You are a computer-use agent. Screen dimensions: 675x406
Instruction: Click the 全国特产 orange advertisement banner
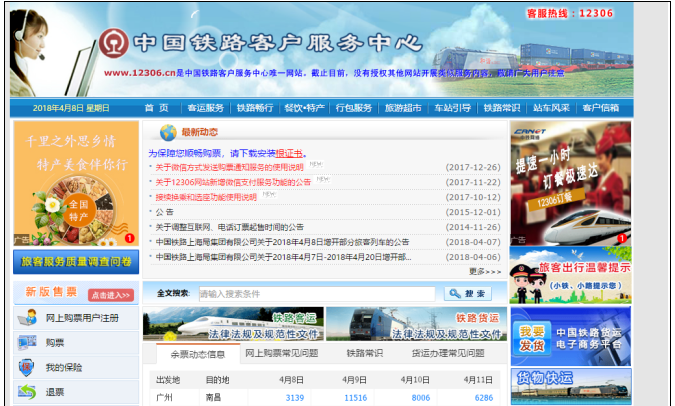click(76, 183)
